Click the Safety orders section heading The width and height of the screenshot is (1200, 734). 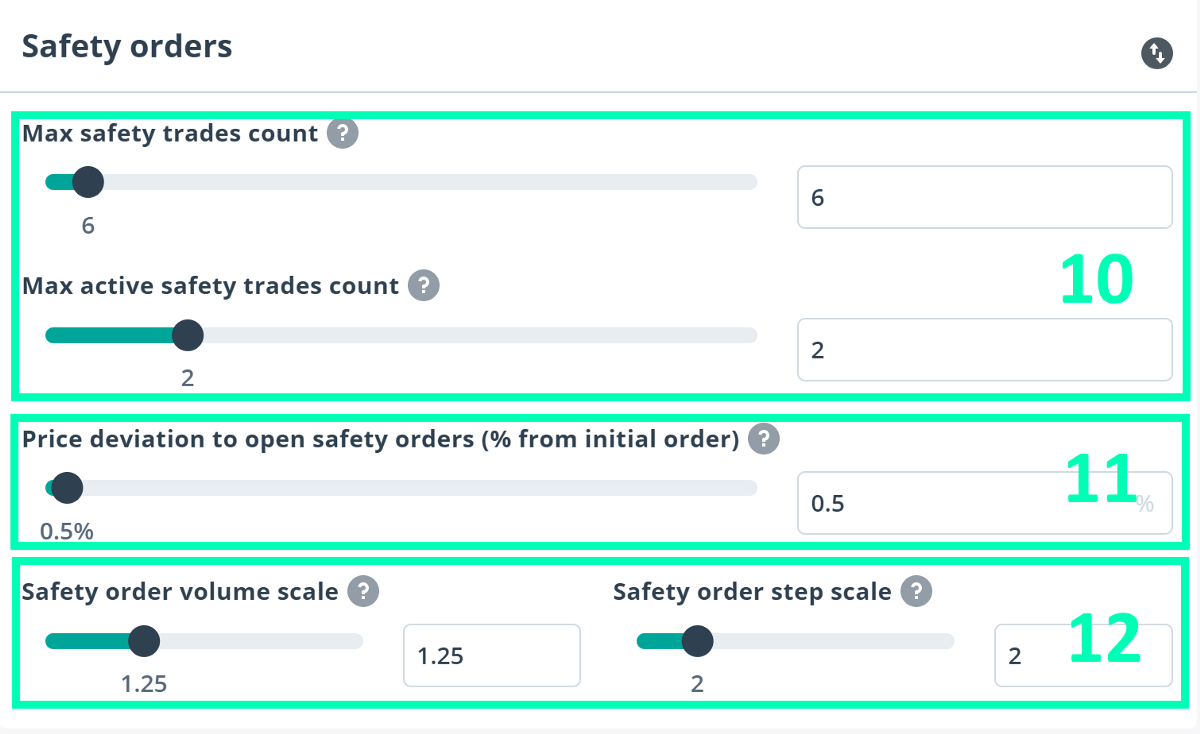tap(127, 46)
